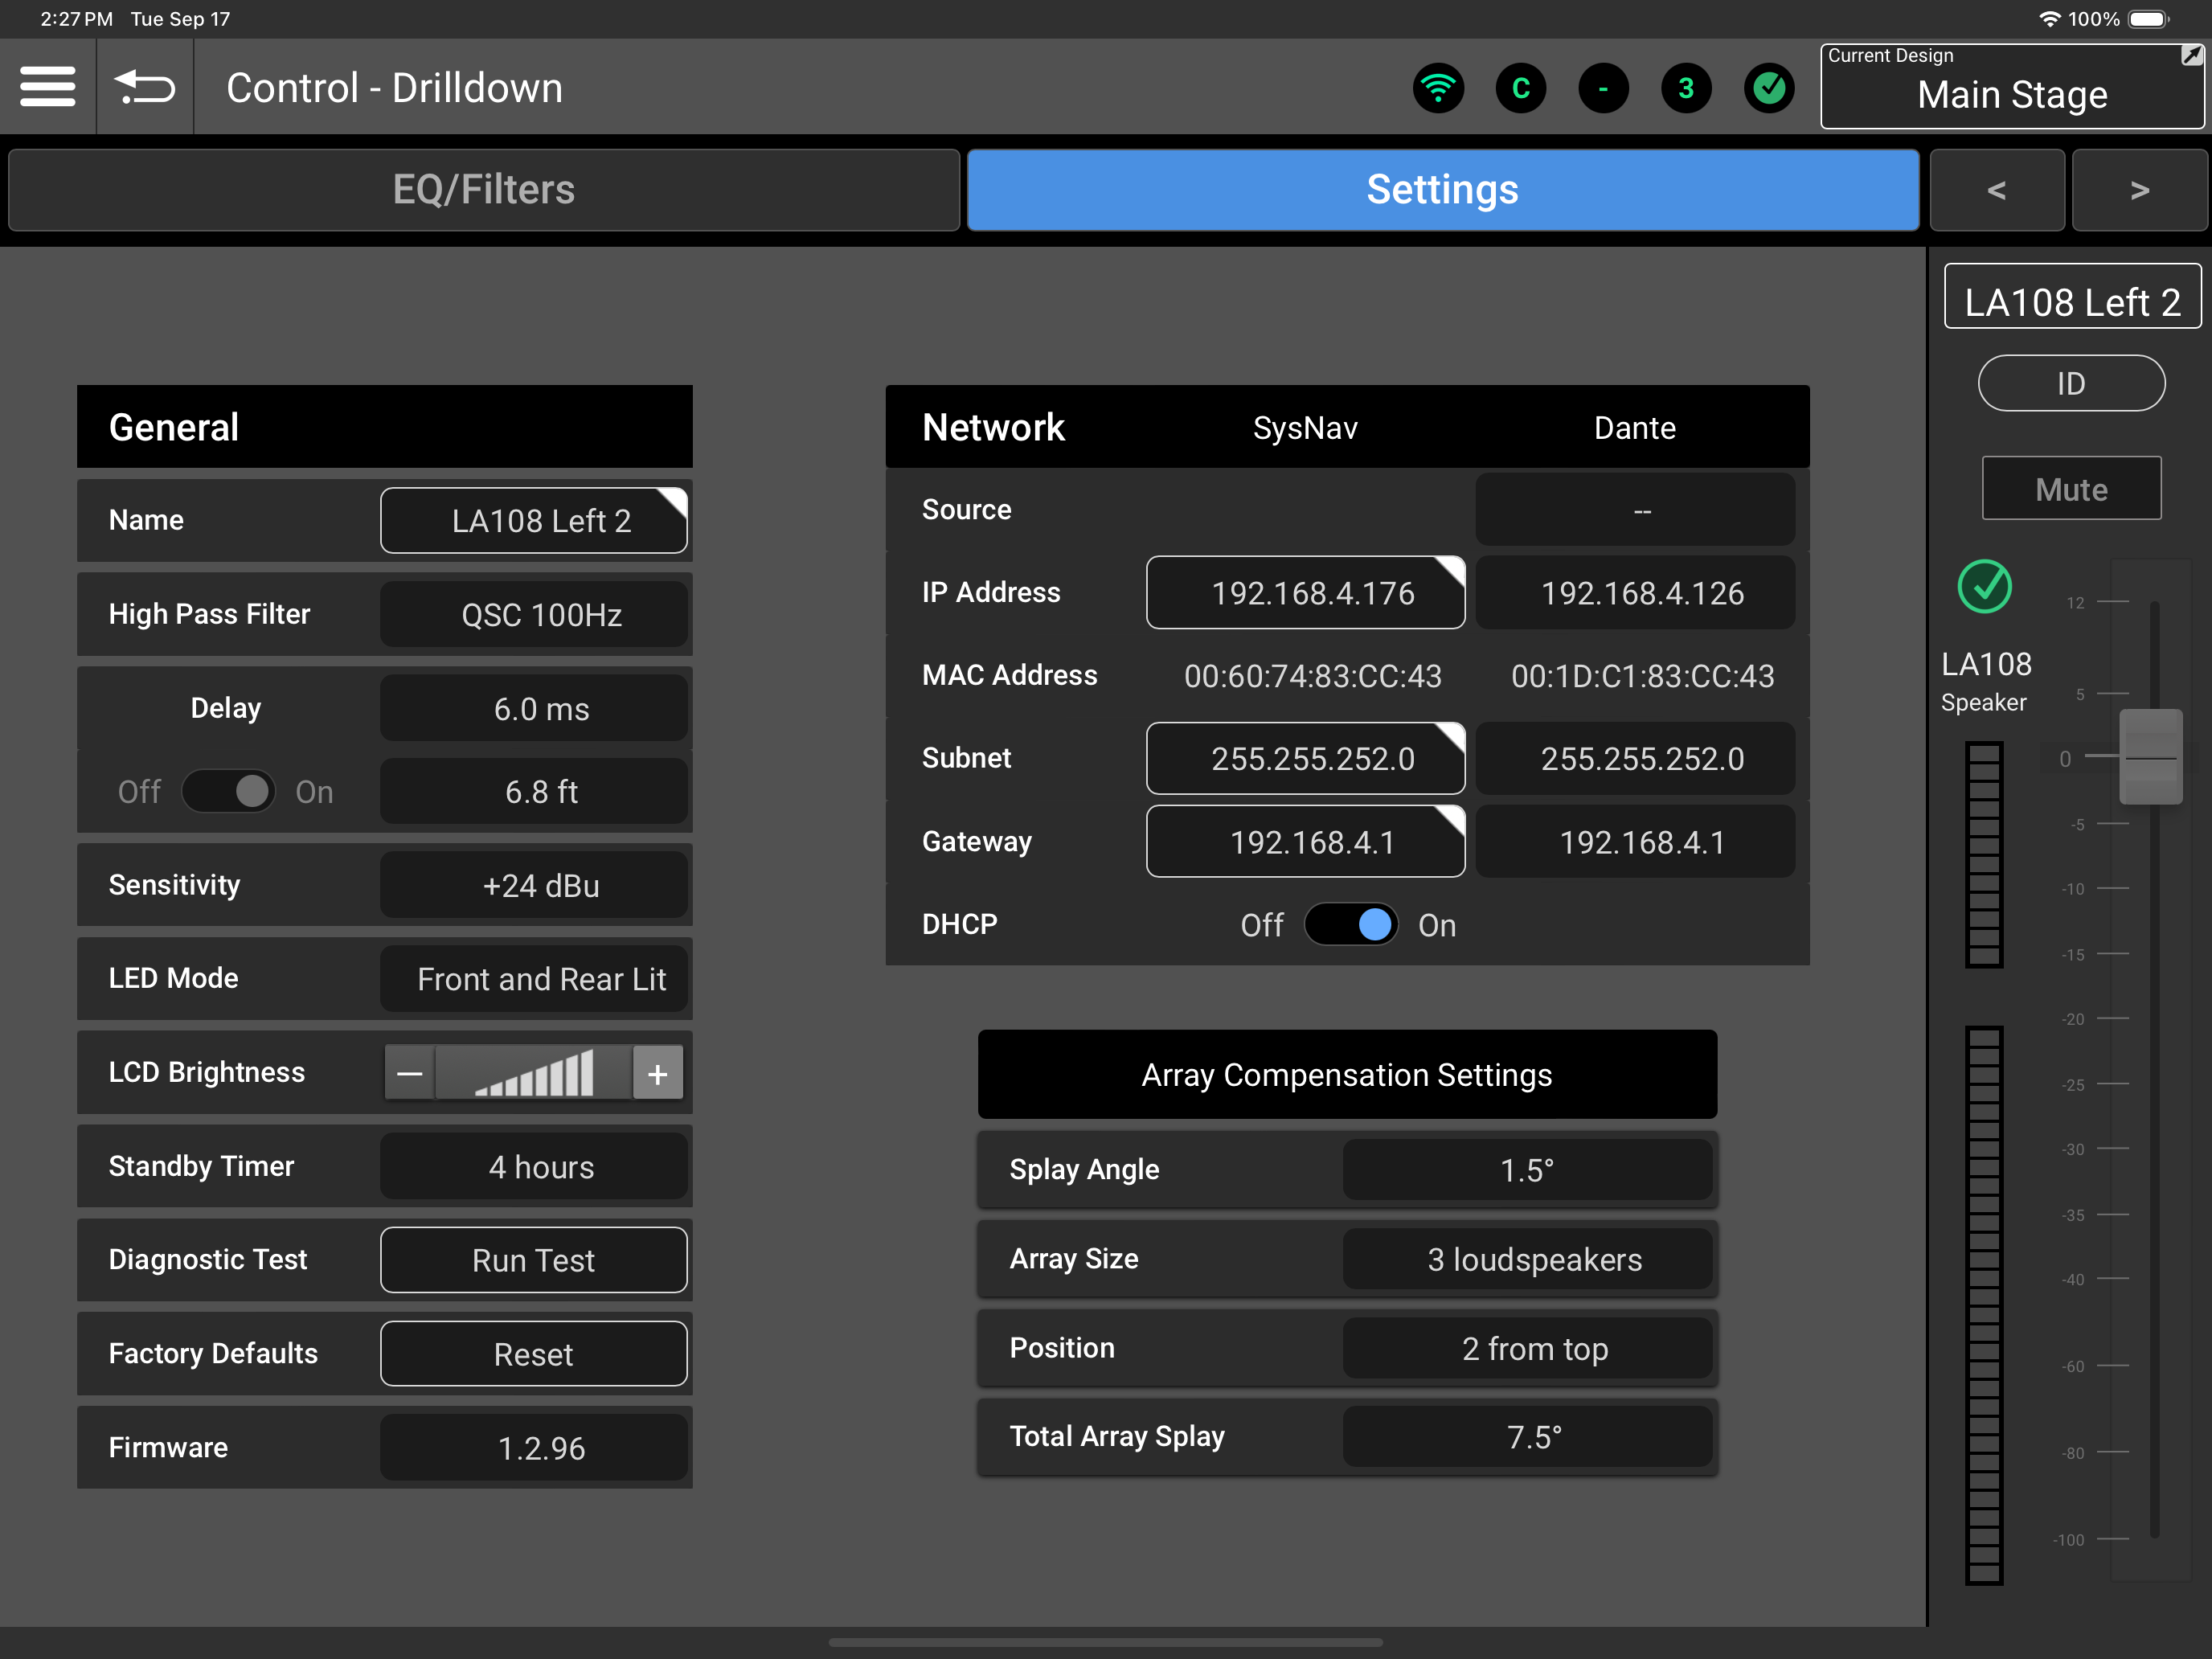This screenshot has width=2212, height=1659.
Task: Tap the SysNav MAC address 00:60:74:83:CC:43
Action: coord(1313,676)
